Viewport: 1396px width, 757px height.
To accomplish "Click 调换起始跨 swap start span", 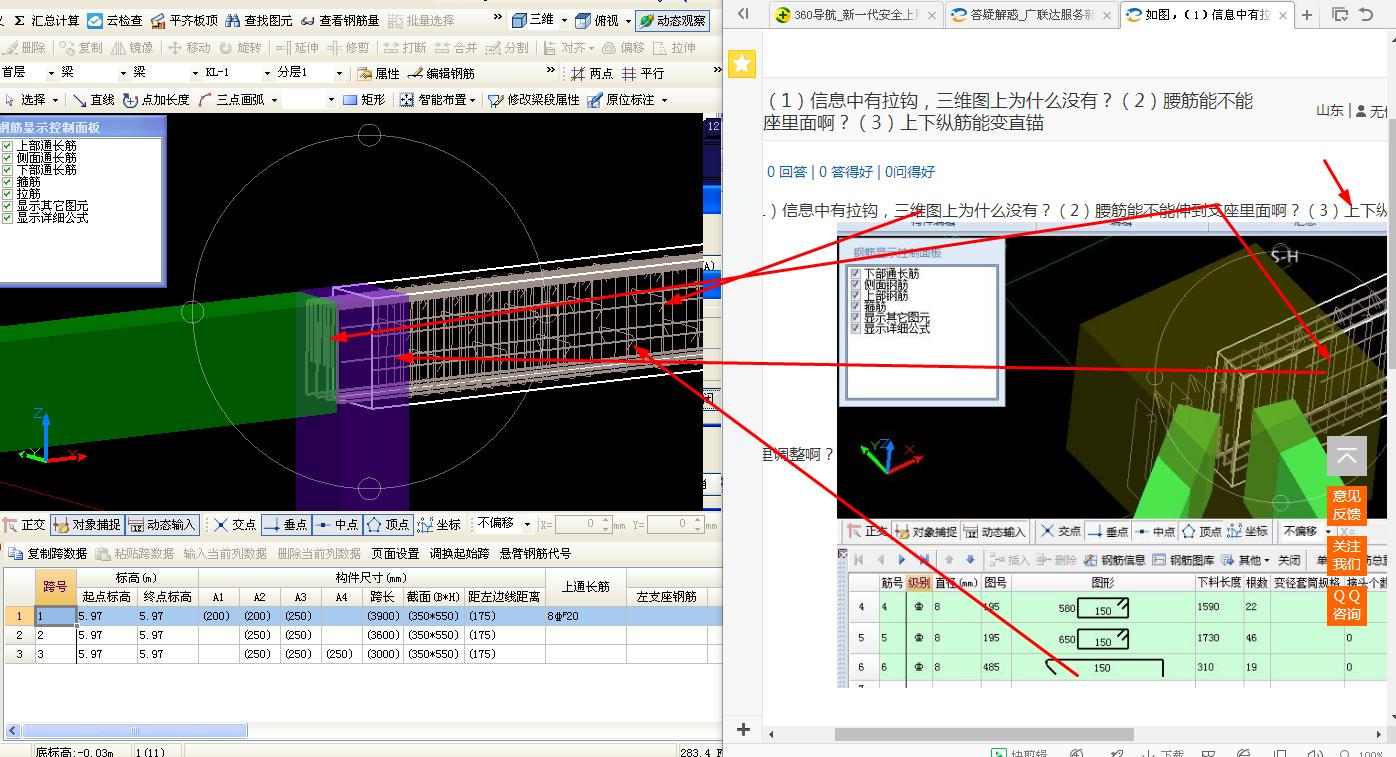I will [x=459, y=553].
